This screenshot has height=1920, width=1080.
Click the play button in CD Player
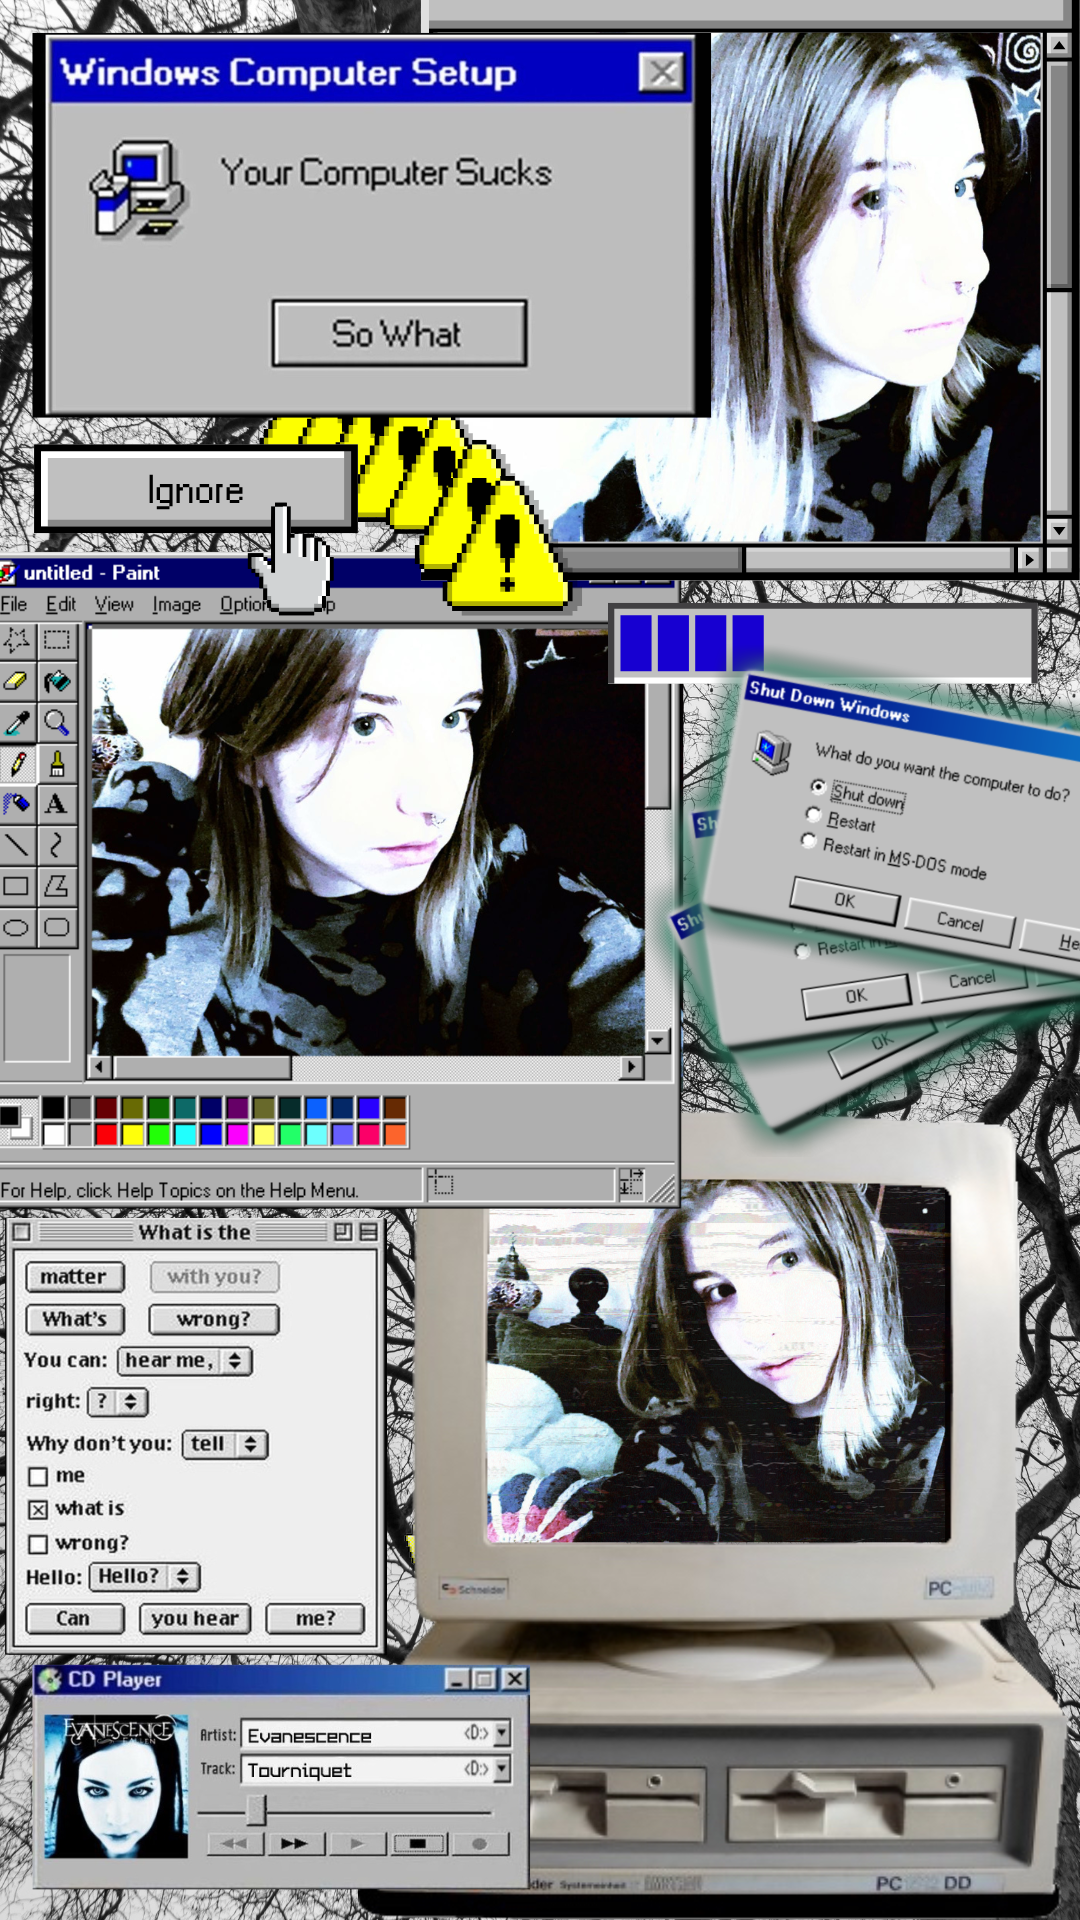357,1843
